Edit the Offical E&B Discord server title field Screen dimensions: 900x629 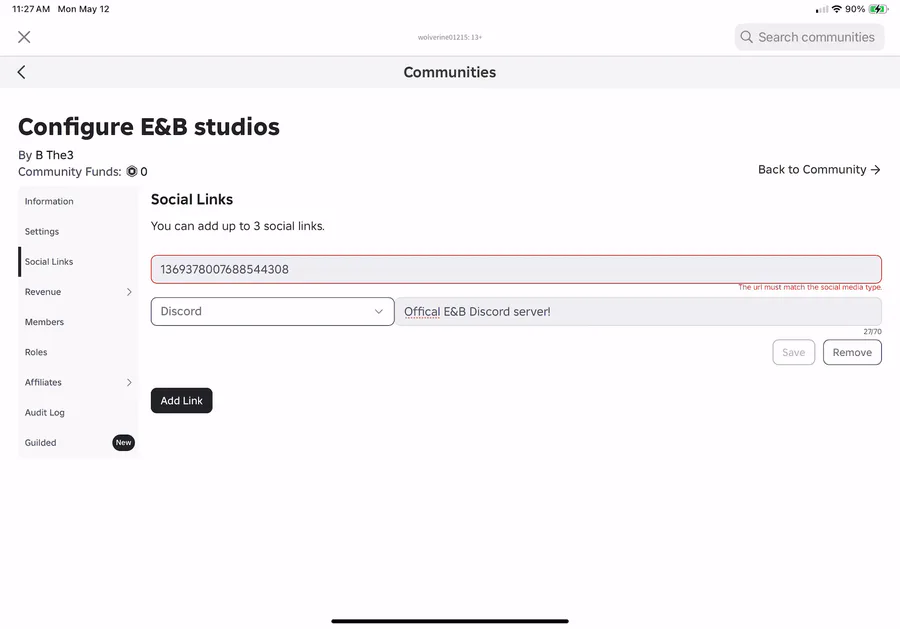tap(638, 312)
